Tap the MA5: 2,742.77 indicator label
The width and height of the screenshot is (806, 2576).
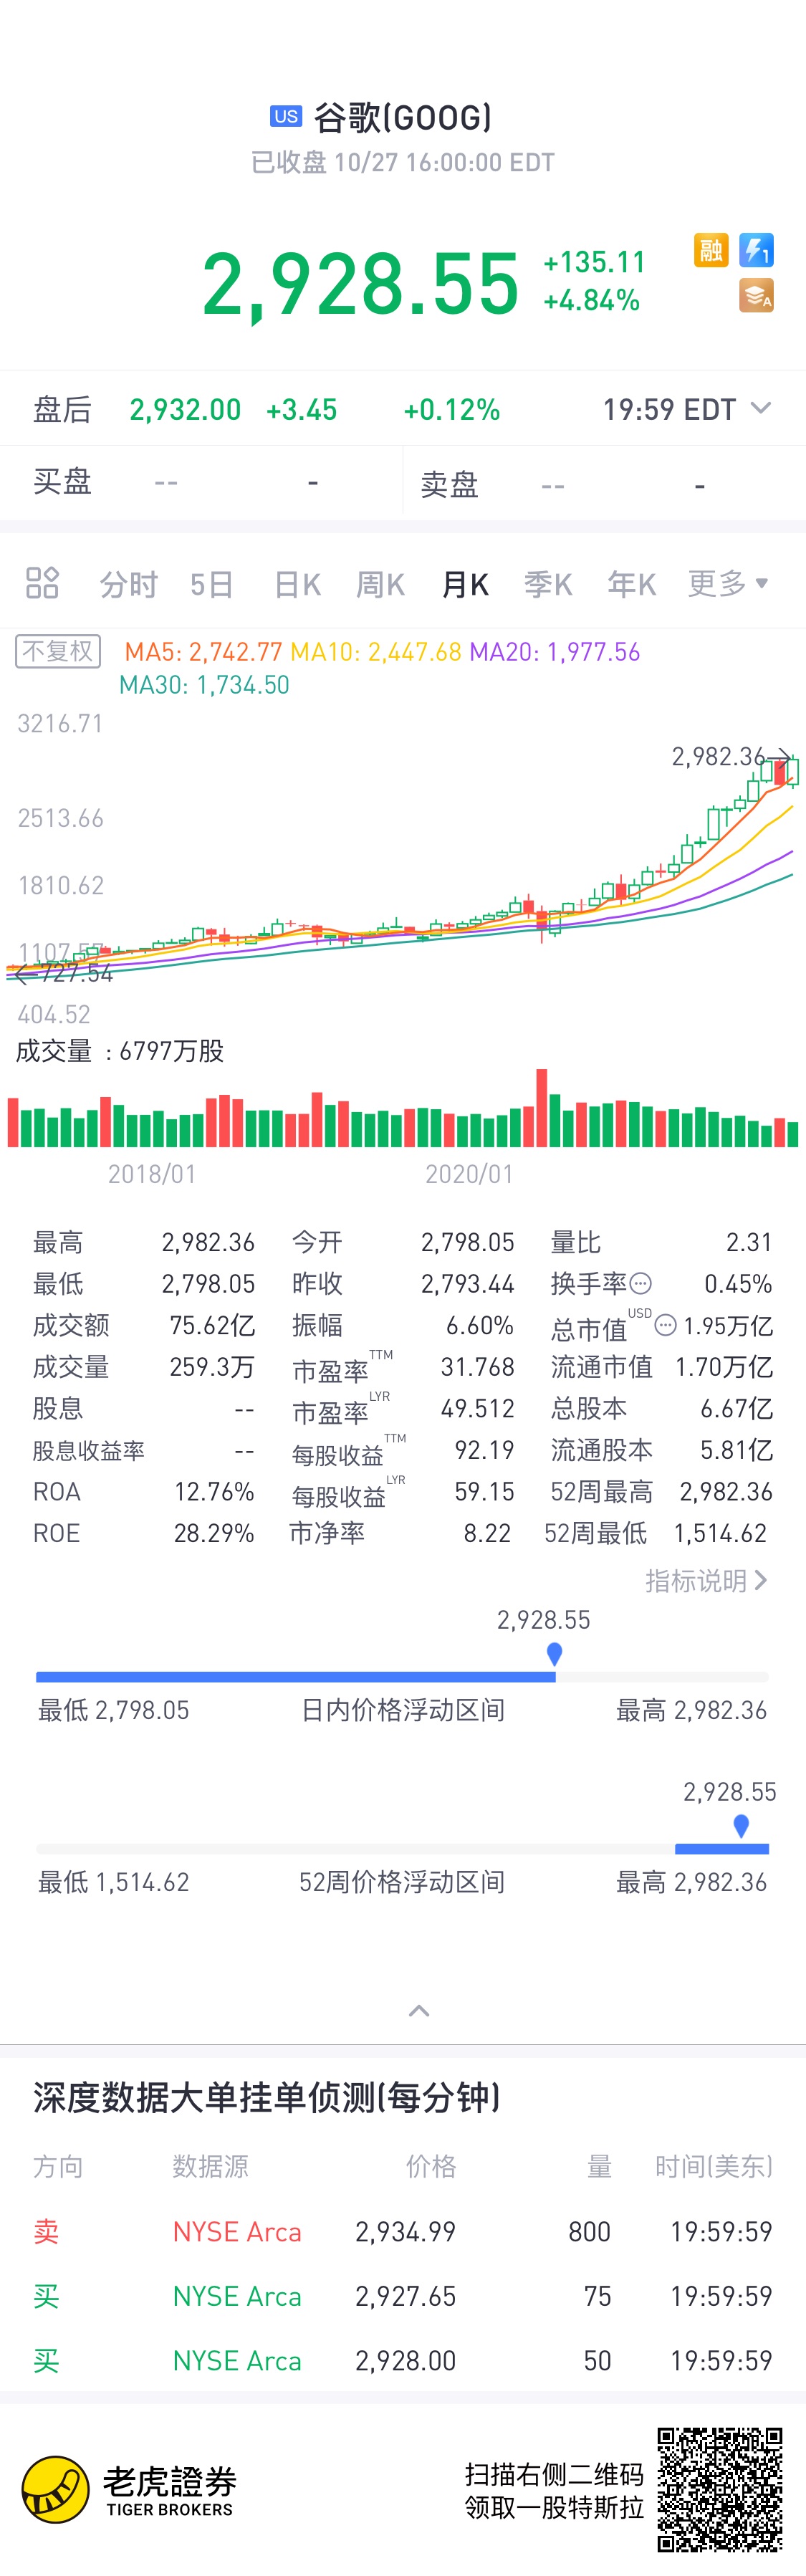coord(204,652)
